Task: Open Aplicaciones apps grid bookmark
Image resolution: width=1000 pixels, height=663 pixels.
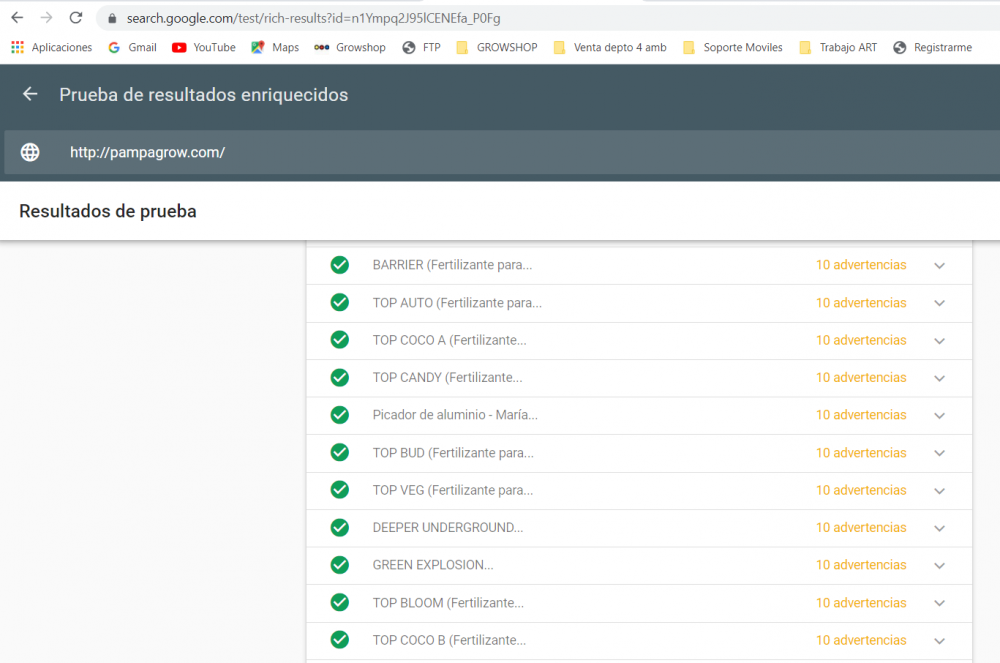Action: coord(52,47)
